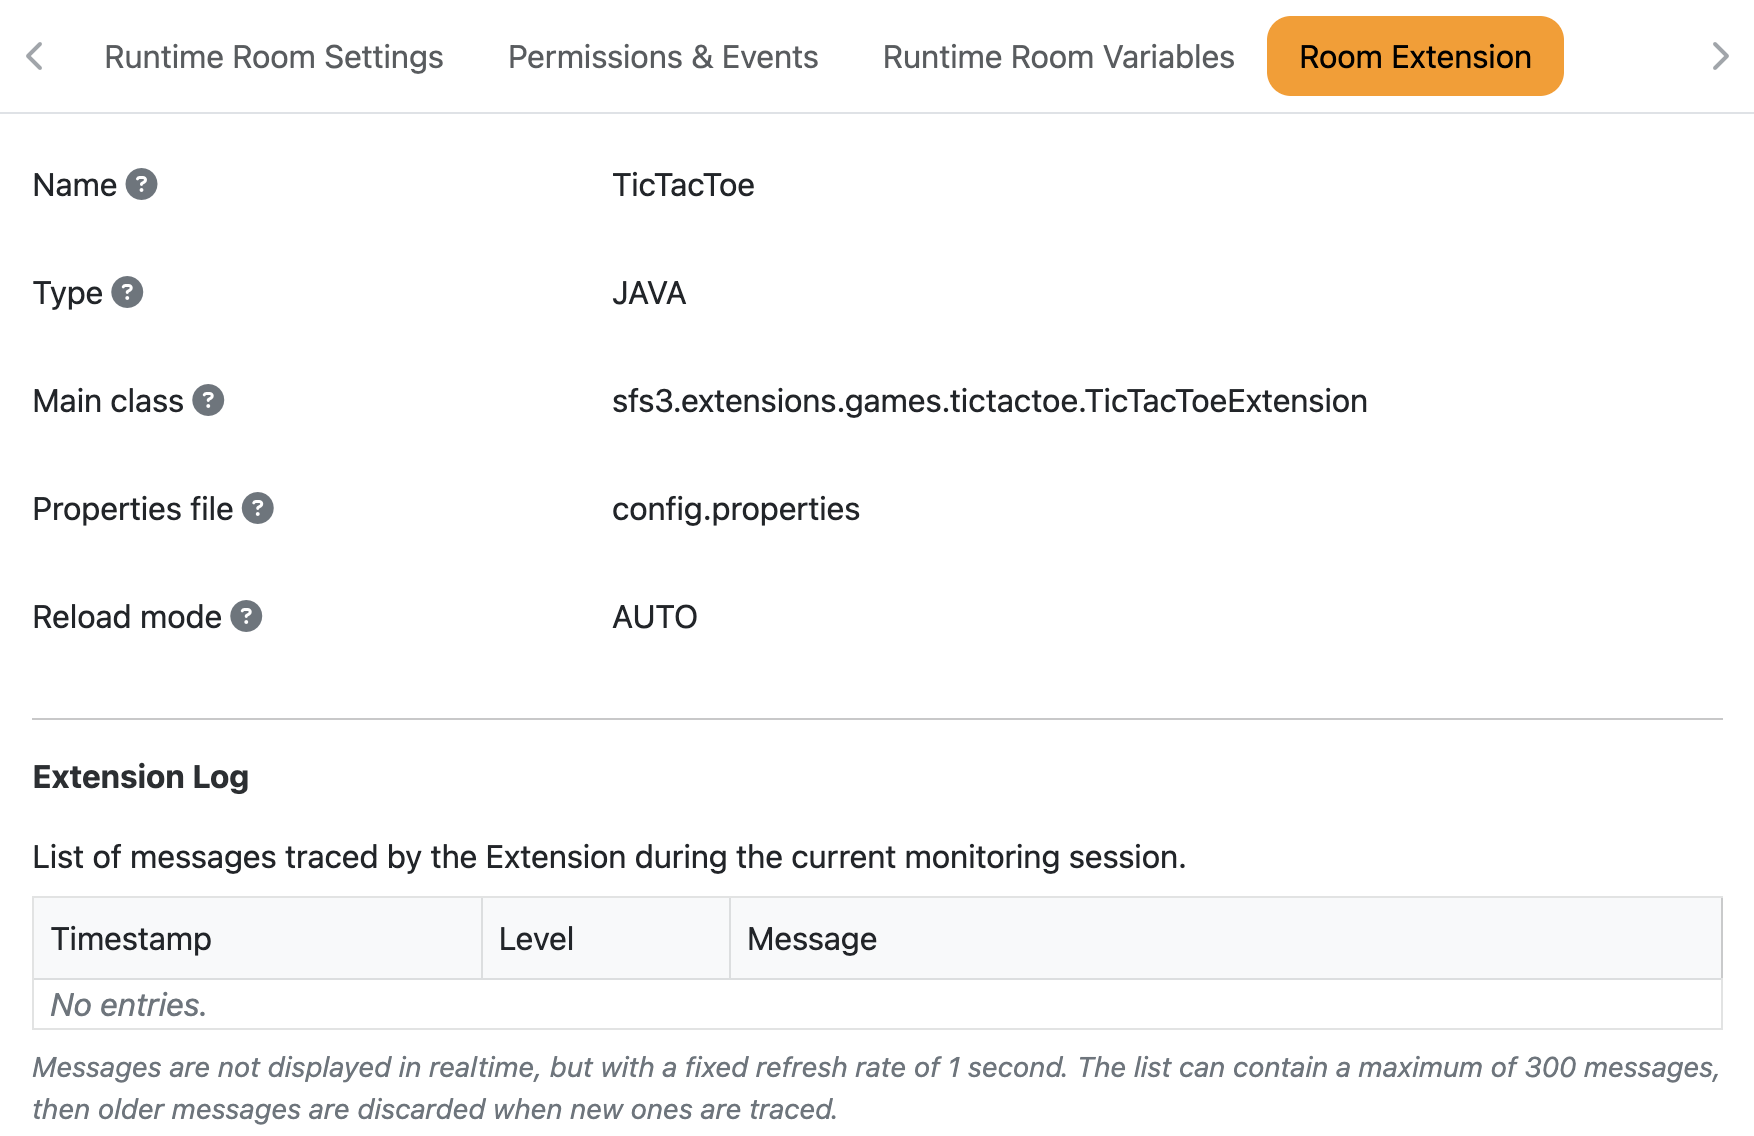This screenshot has width=1754, height=1136.
Task: Switch to the Runtime Room Settings tab
Action: pyautogui.click(x=275, y=56)
